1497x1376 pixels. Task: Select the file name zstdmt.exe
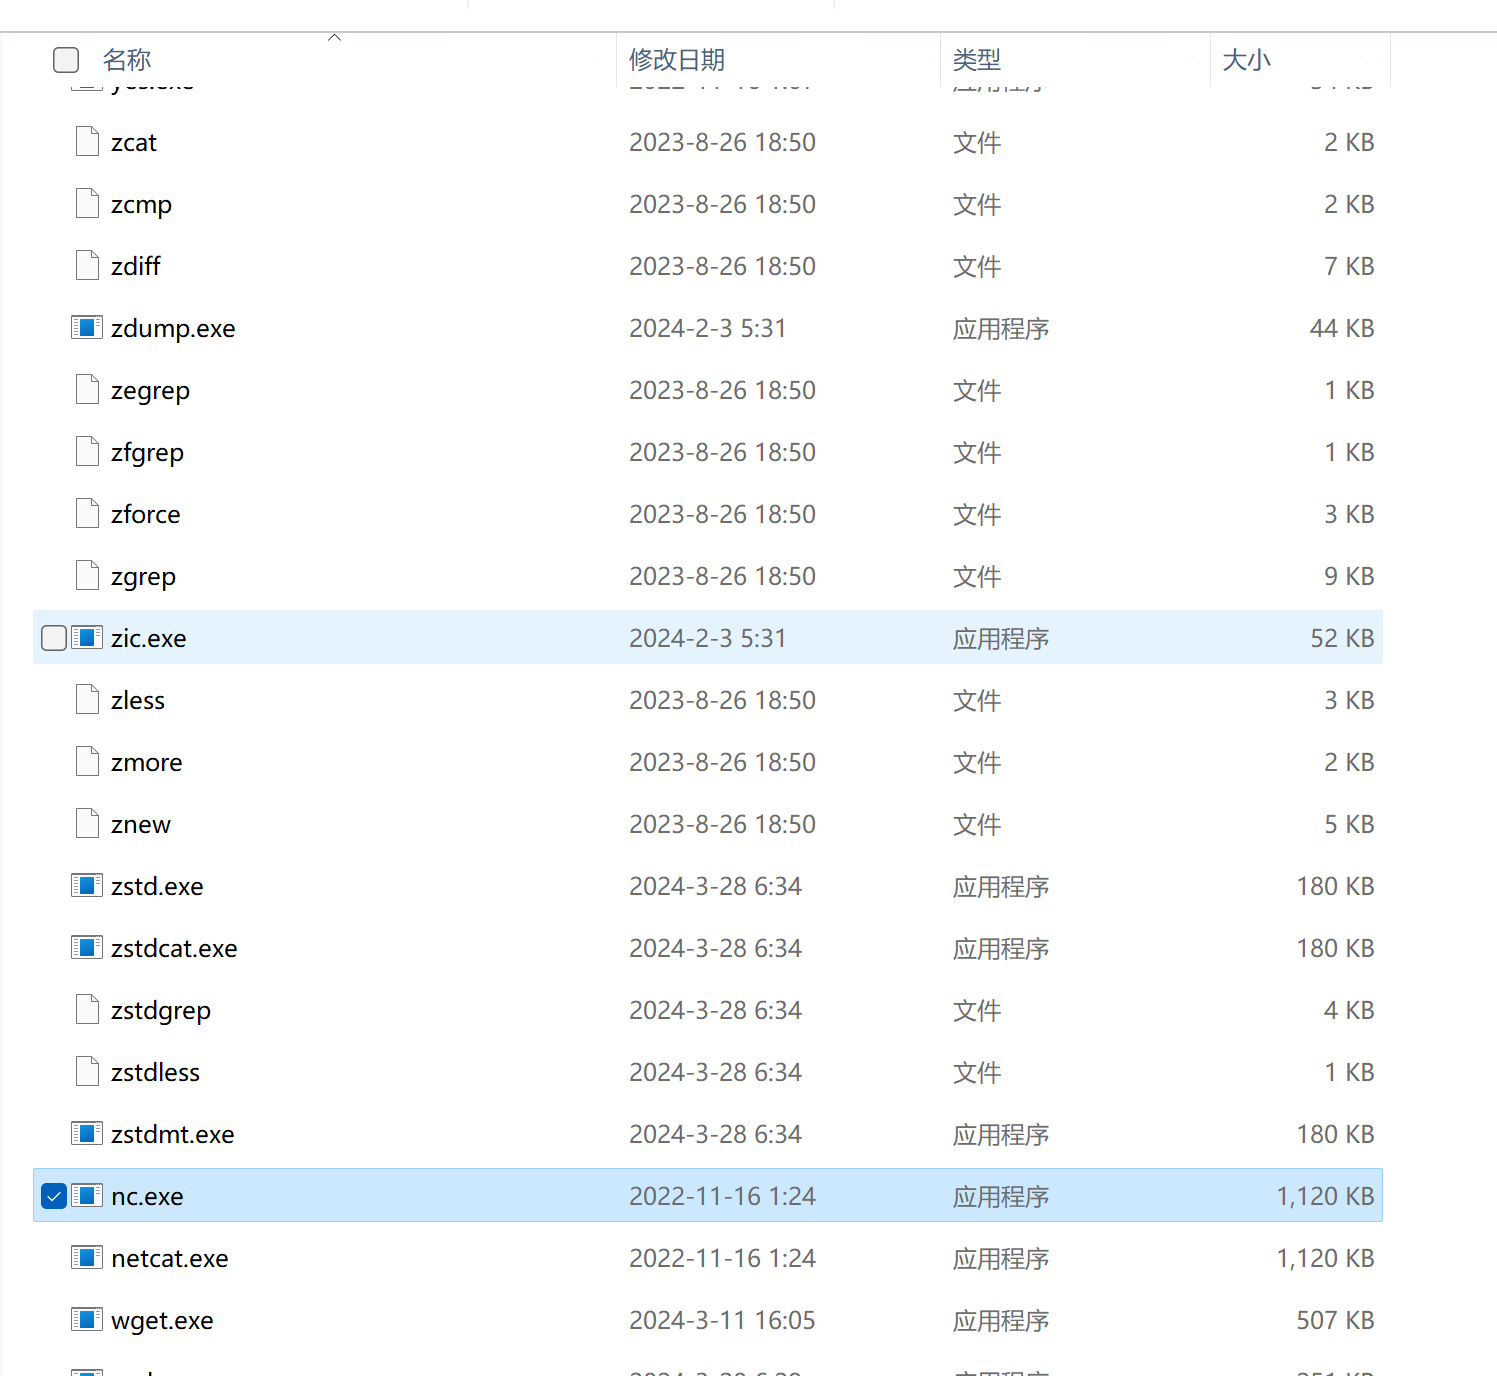[173, 1134]
